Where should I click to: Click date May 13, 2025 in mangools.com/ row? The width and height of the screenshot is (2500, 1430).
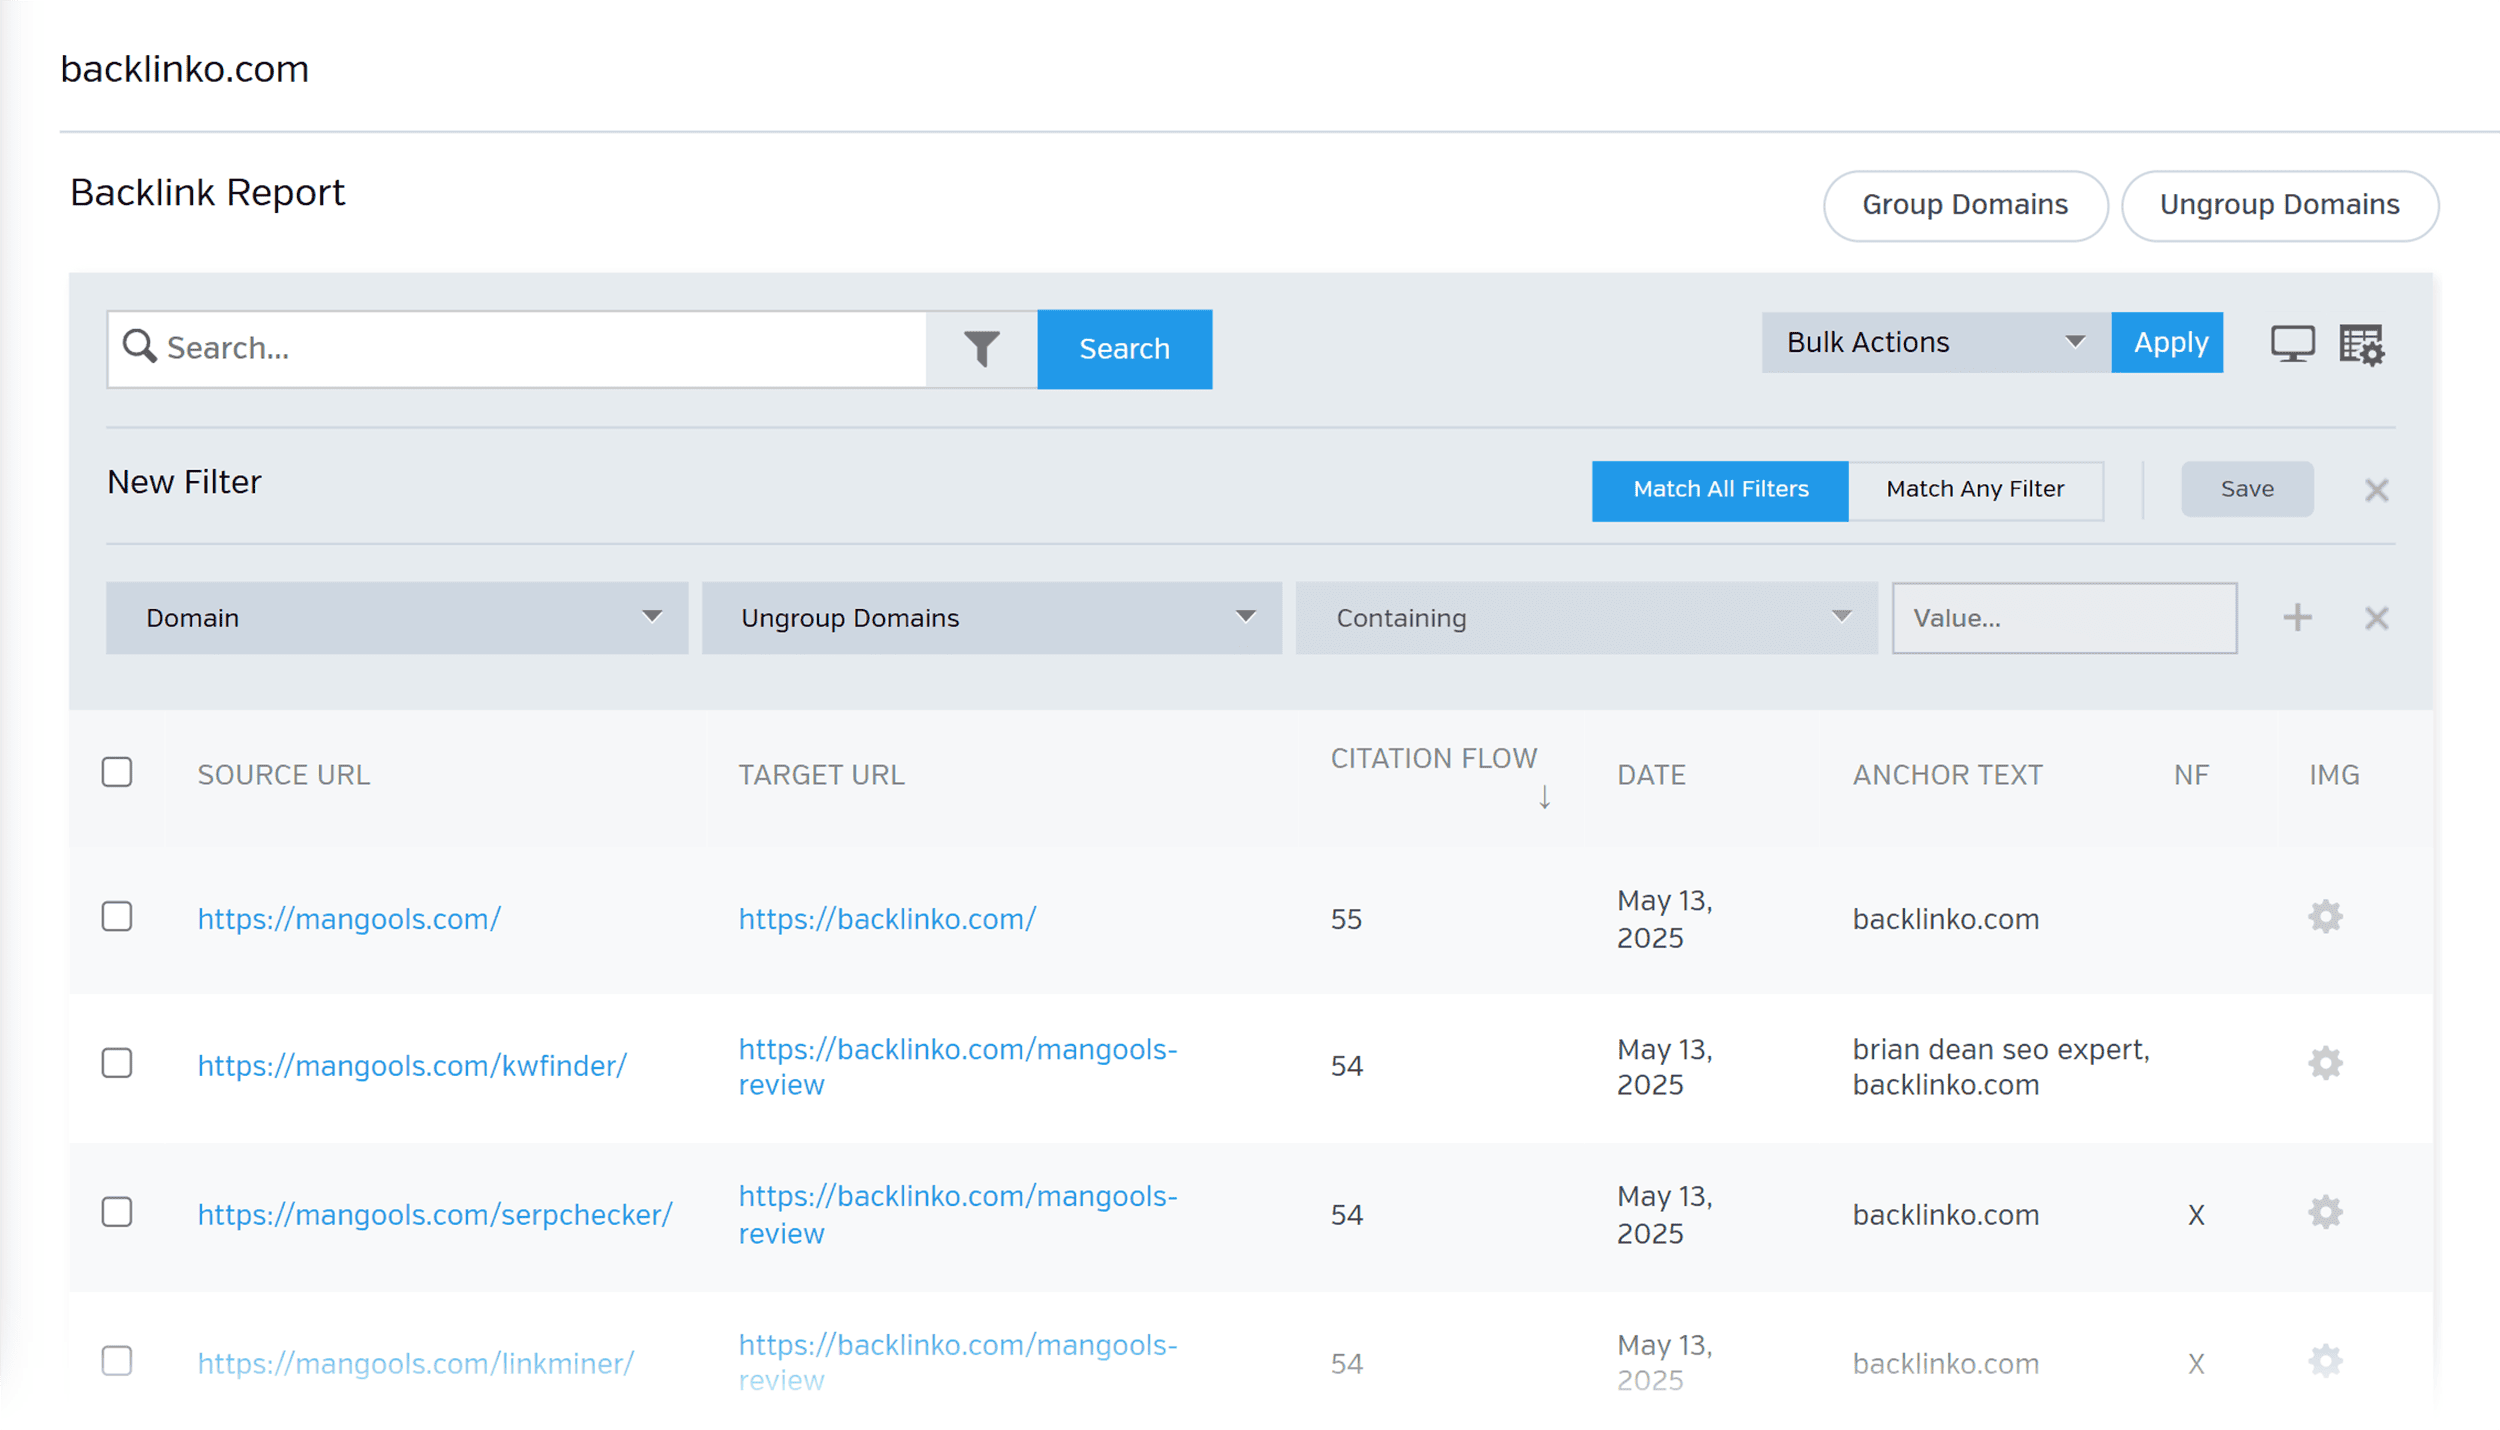point(1664,918)
